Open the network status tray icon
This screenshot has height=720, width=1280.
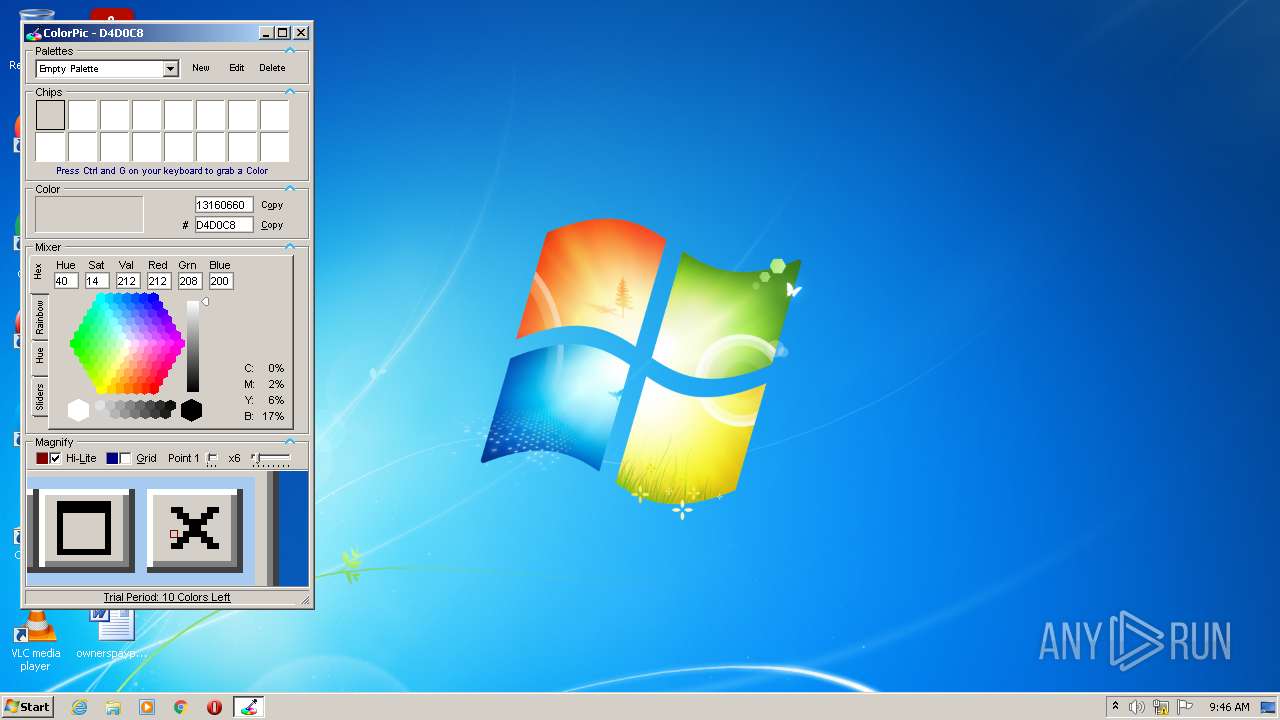[x=1161, y=707]
